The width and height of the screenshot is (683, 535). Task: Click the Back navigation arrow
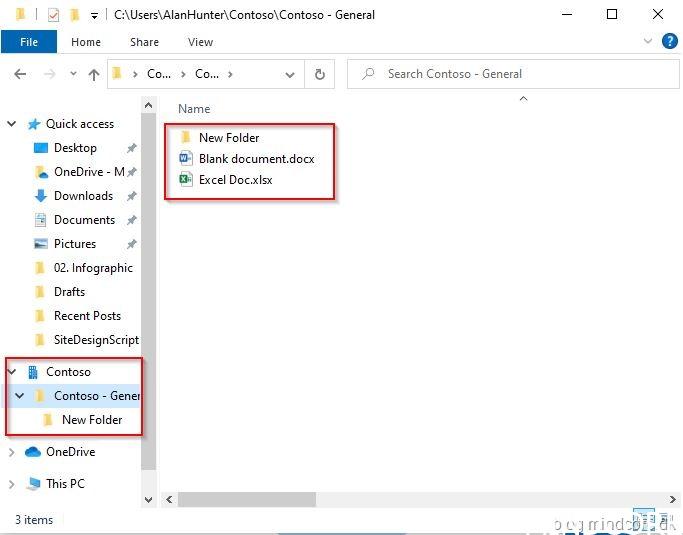pos(20,74)
